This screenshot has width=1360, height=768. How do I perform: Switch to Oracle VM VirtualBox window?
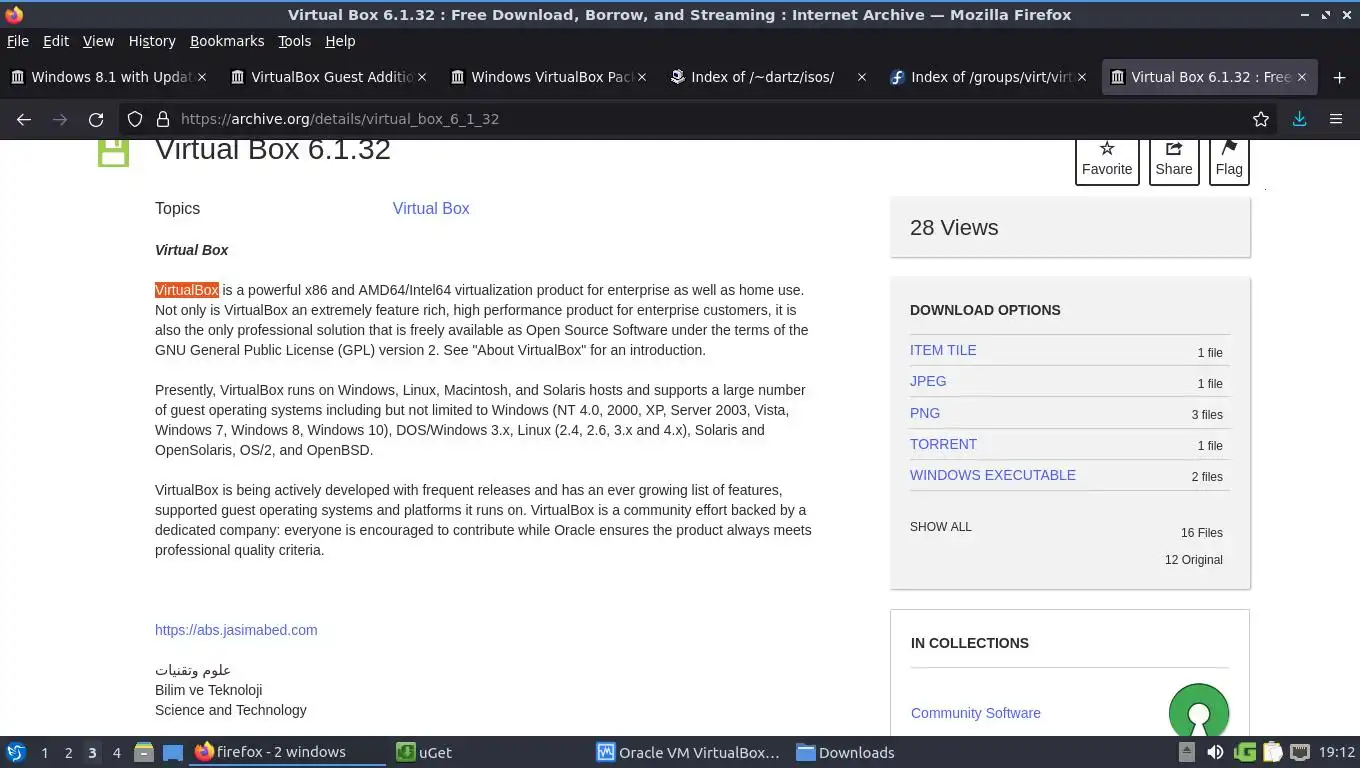[x=688, y=752]
